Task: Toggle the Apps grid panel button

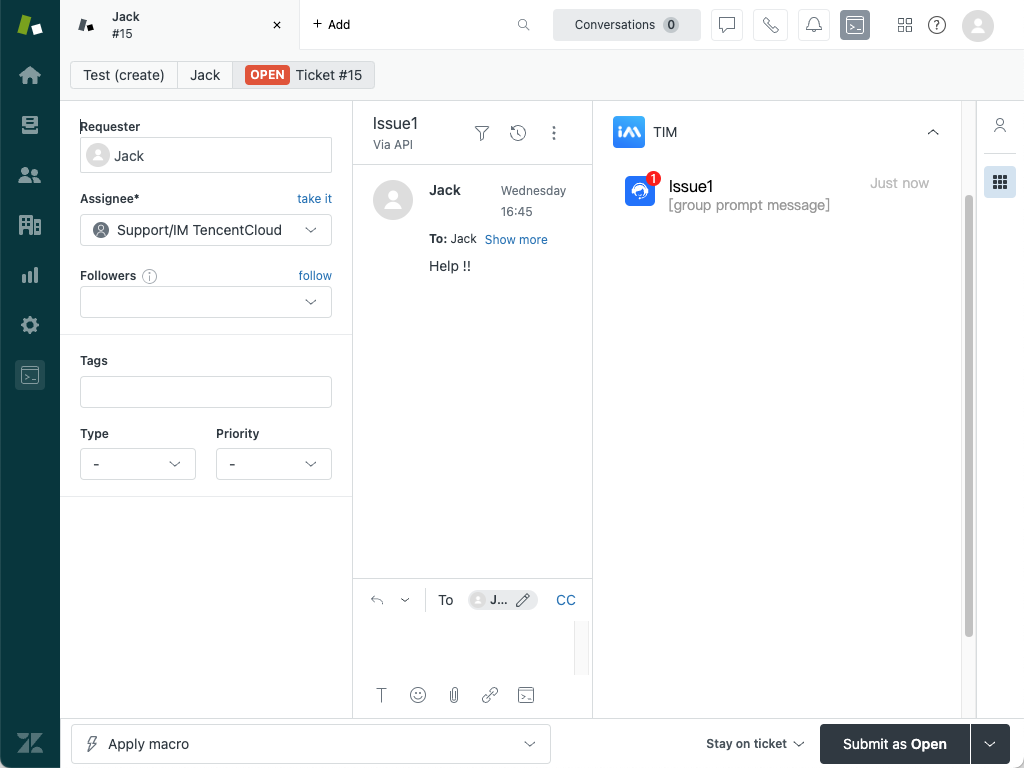Action: (x=999, y=182)
